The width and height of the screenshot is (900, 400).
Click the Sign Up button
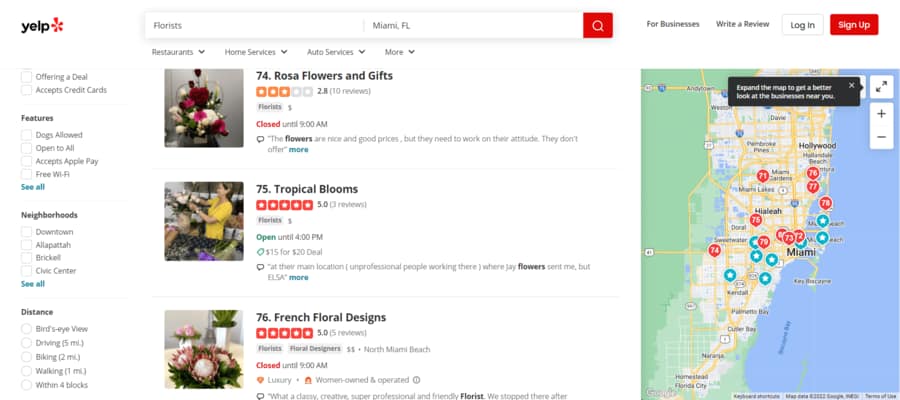pos(853,25)
